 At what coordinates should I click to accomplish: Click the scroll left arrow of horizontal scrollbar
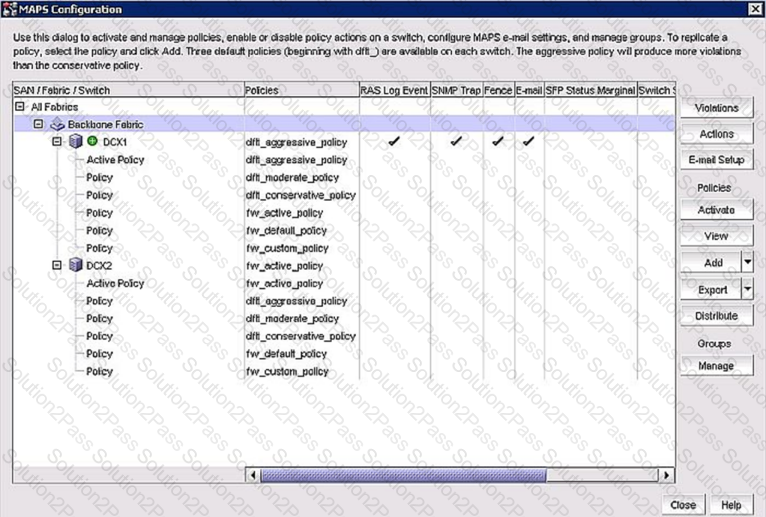tap(253, 474)
